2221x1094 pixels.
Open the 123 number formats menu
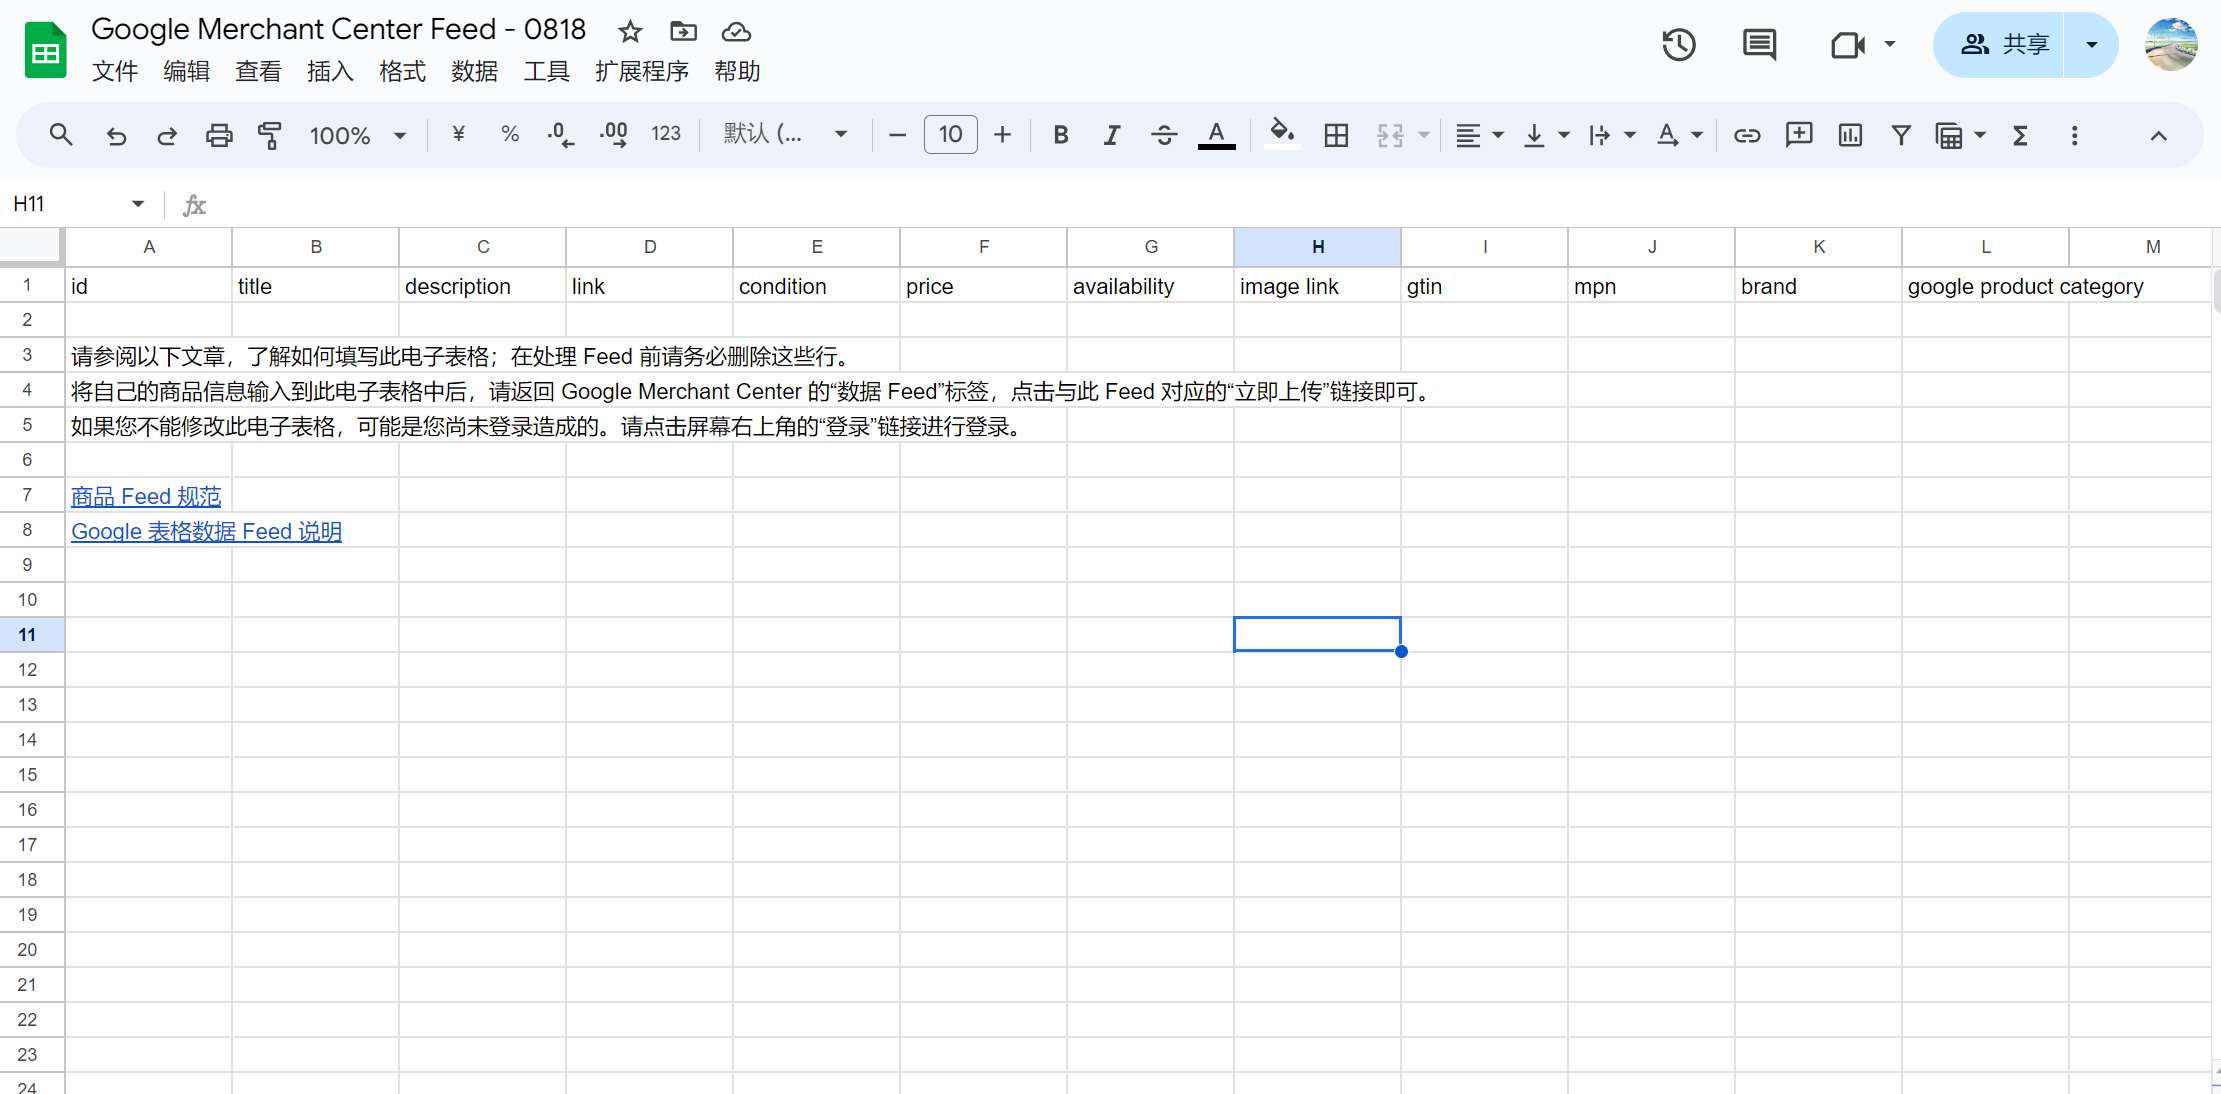point(666,134)
